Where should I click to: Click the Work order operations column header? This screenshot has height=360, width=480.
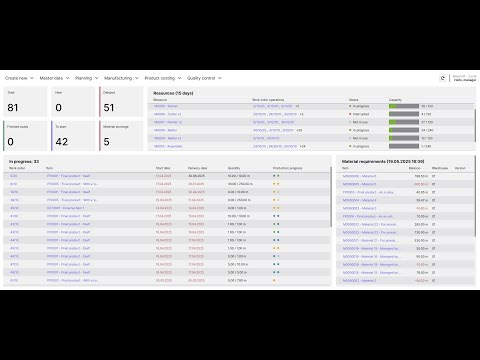(x=268, y=100)
